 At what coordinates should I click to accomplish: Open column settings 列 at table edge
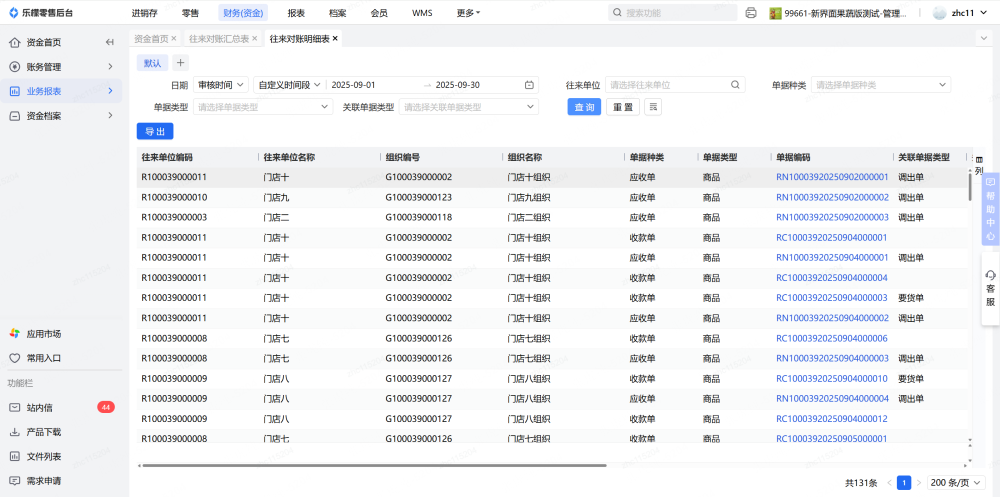pos(978,166)
